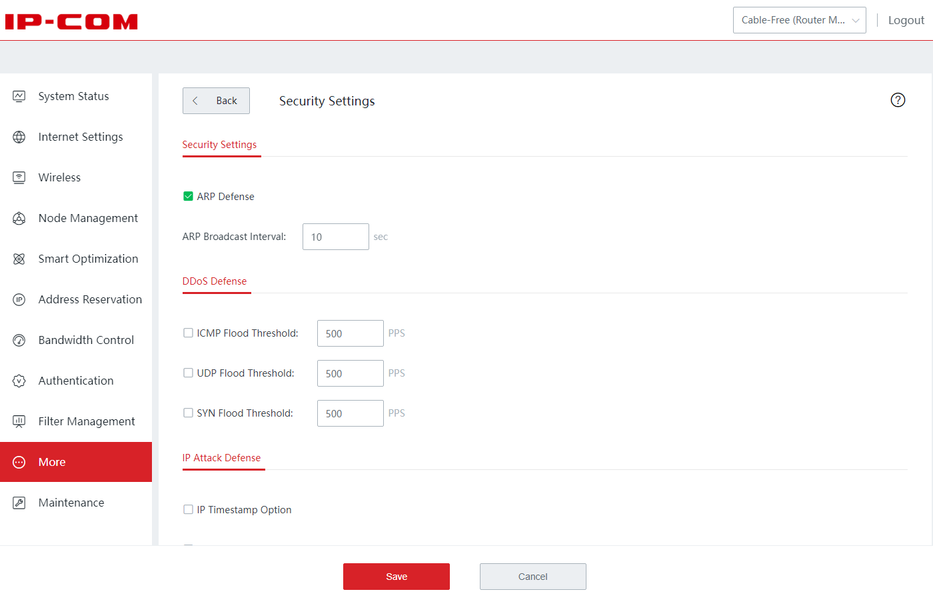Open the Authentication menu item
The width and height of the screenshot is (933, 600).
point(75,381)
